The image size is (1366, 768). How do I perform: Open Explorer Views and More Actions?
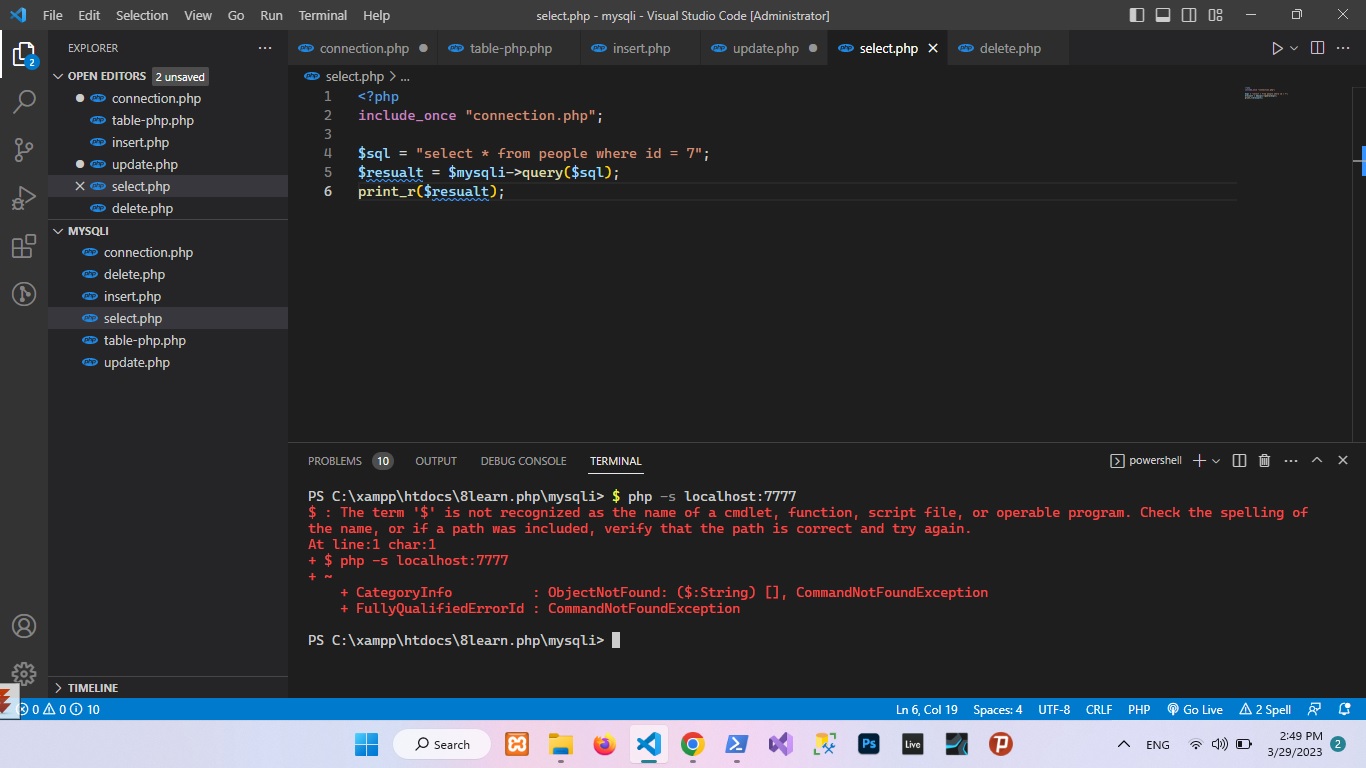(x=265, y=48)
